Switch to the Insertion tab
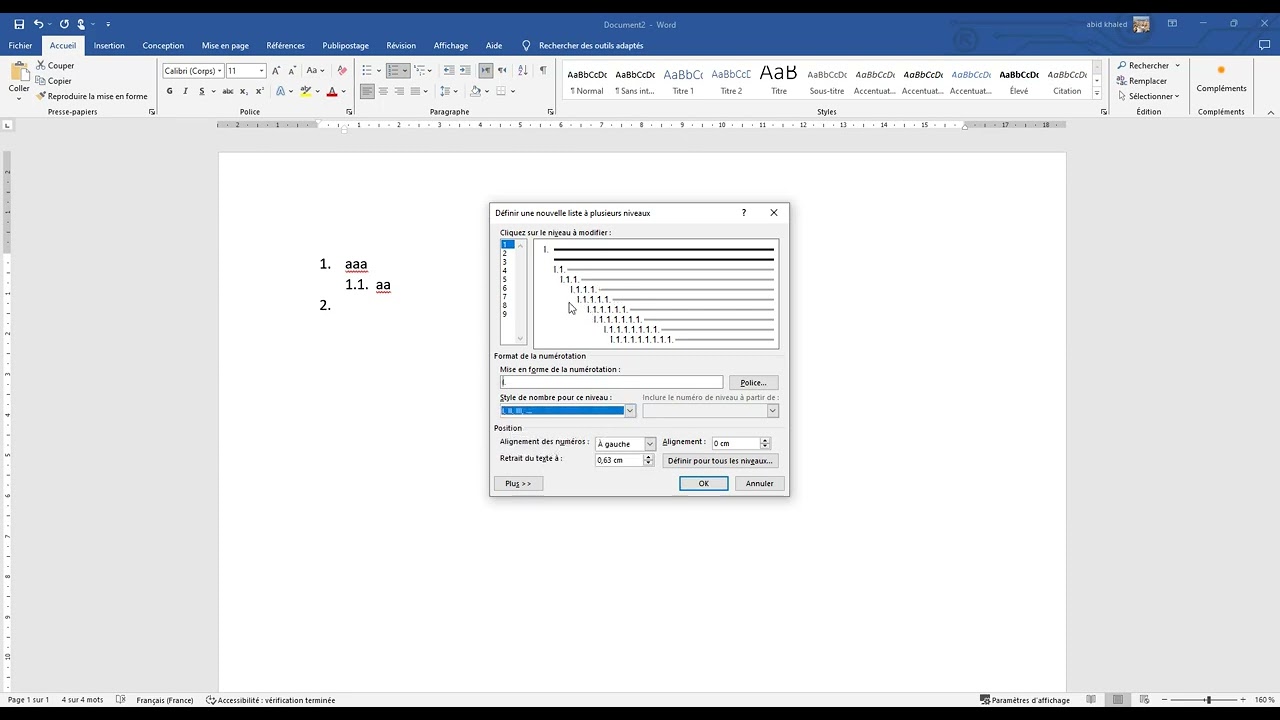 tap(109, 45)
